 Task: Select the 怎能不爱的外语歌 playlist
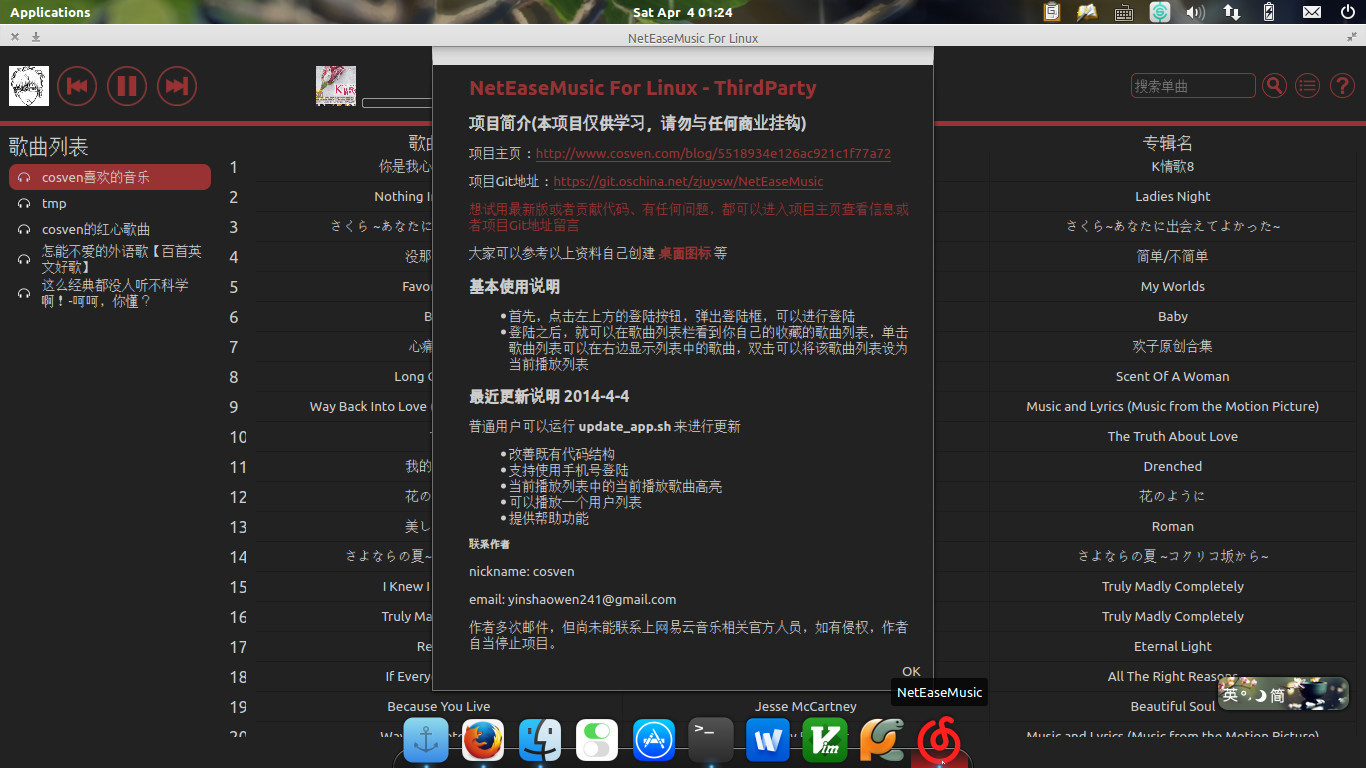[x=110, y=259]
